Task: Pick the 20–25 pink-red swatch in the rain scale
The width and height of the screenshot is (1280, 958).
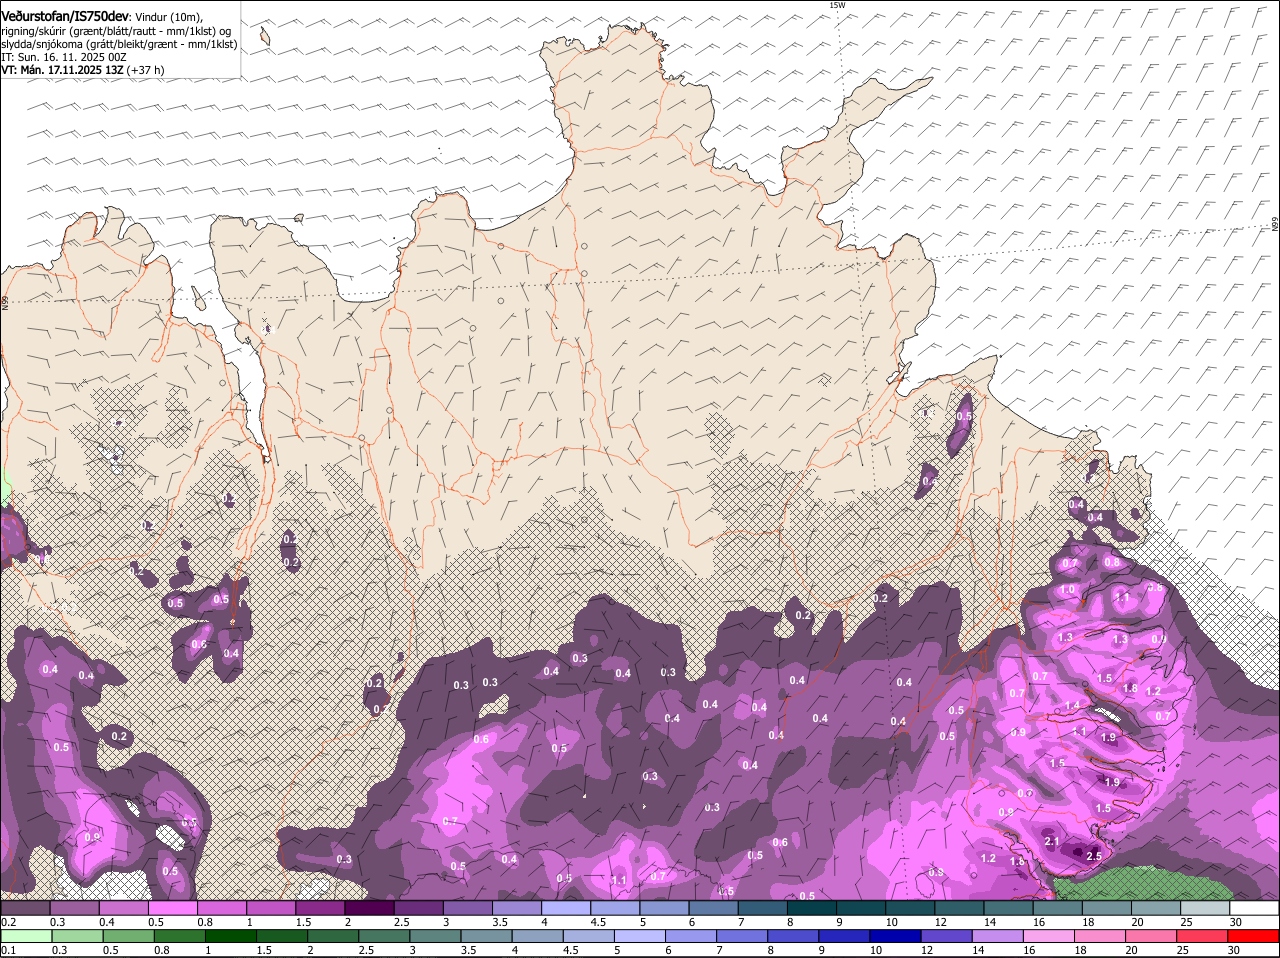Action: [1153, 936]
